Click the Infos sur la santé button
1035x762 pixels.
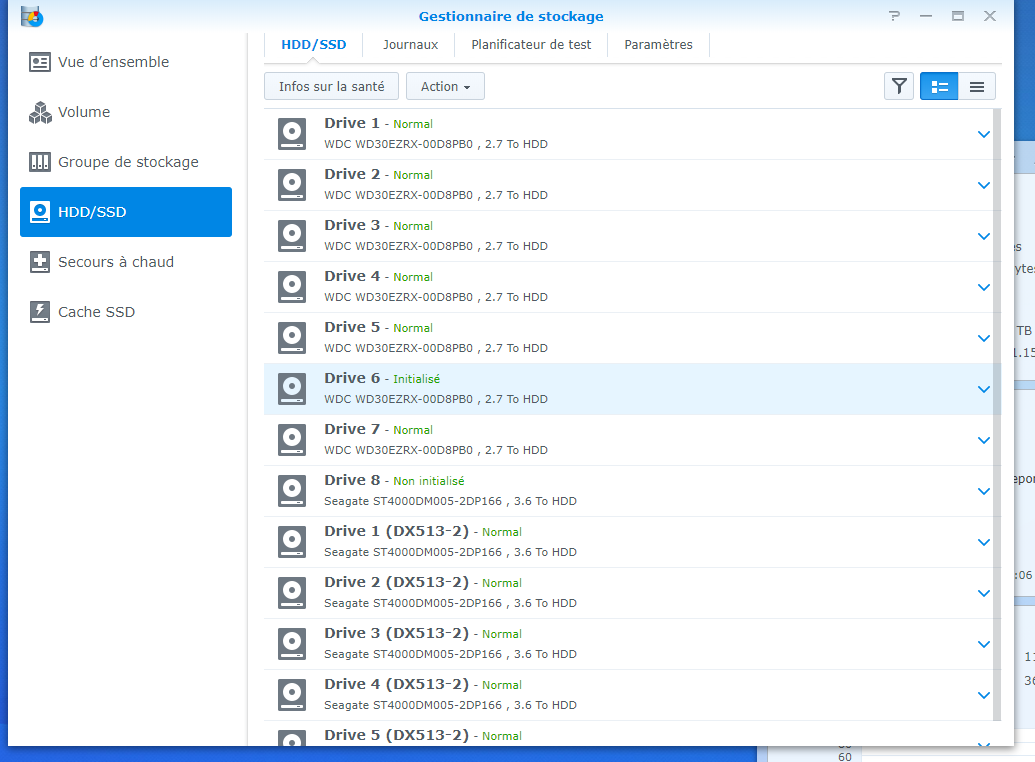pos(331,86)
